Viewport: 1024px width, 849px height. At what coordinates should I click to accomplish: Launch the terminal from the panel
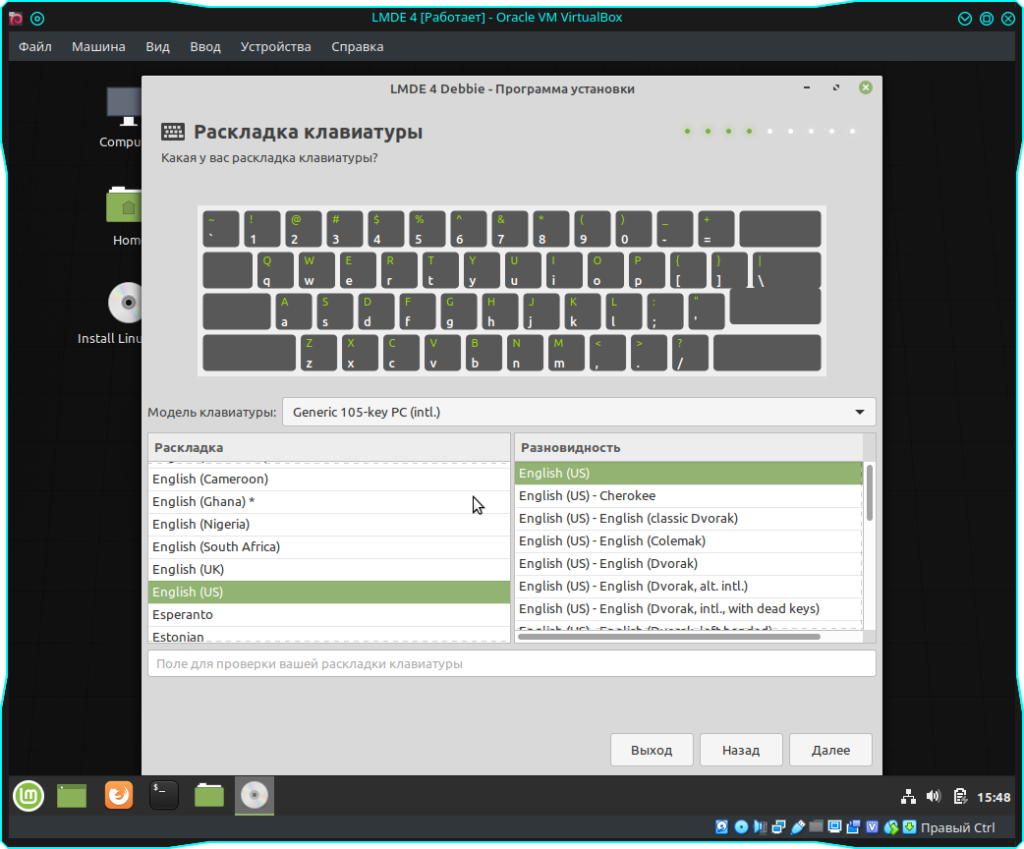pos(164,796)
